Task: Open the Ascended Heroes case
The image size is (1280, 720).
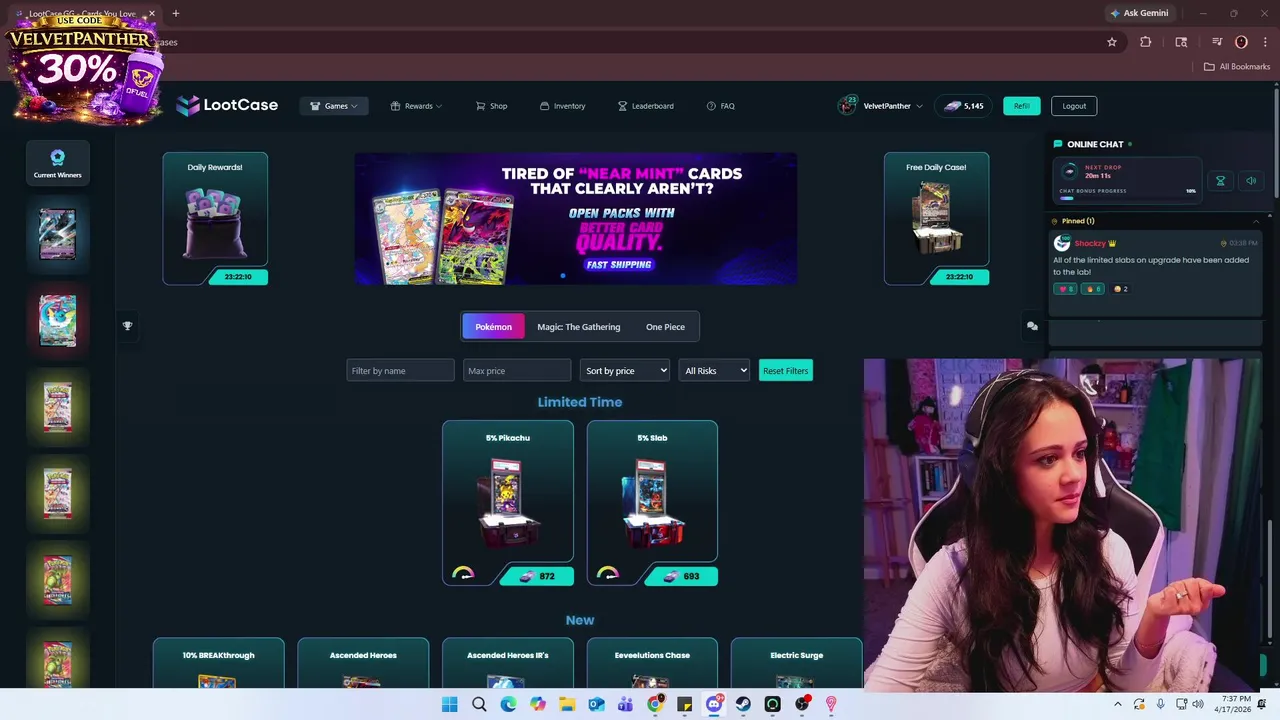Action: tap(363, 663)
